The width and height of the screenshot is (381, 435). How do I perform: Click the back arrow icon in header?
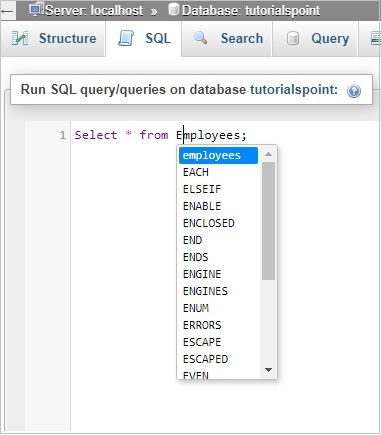[x=7, y=11]
